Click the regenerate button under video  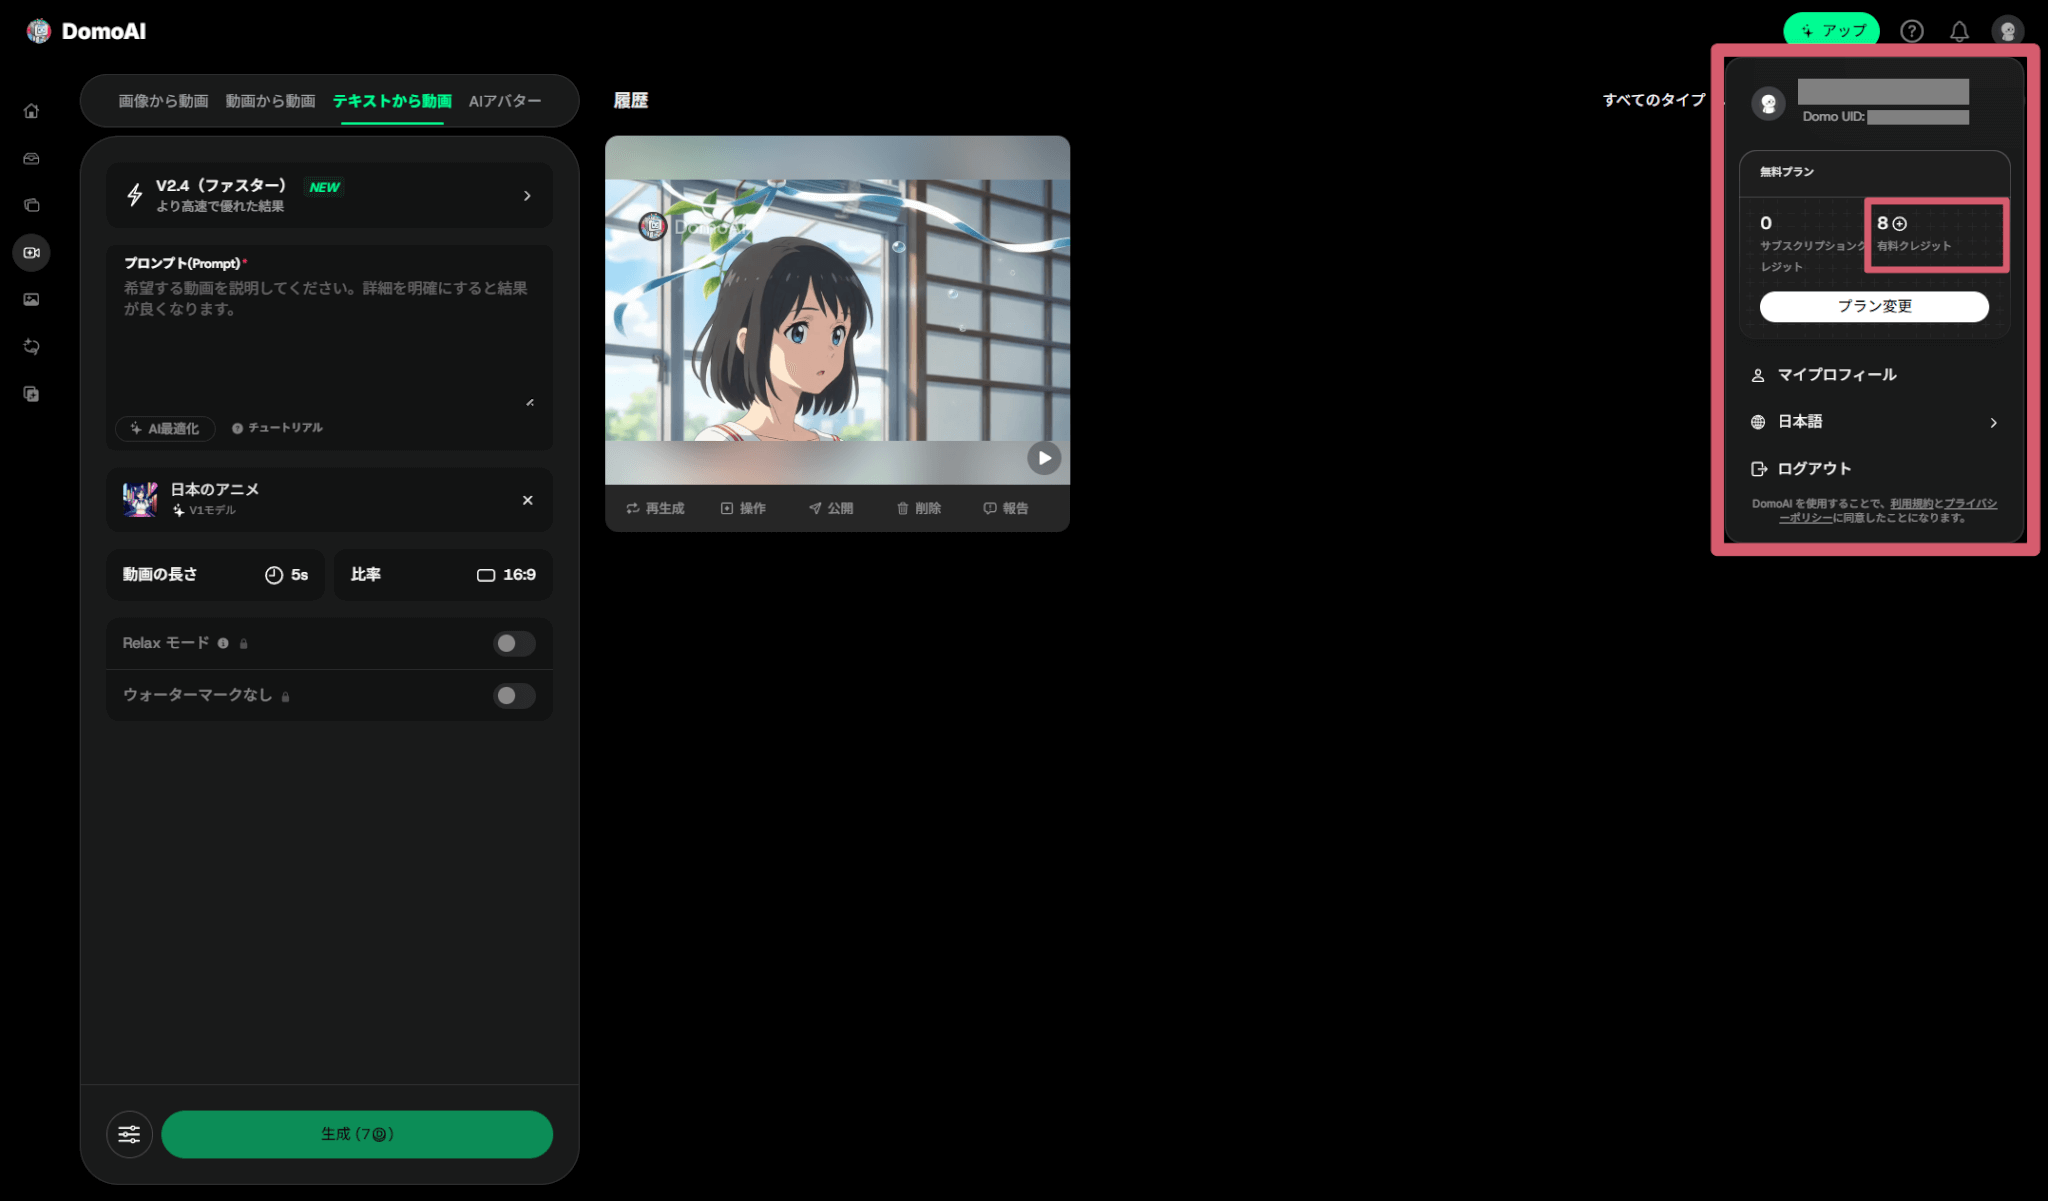[655, 508]
